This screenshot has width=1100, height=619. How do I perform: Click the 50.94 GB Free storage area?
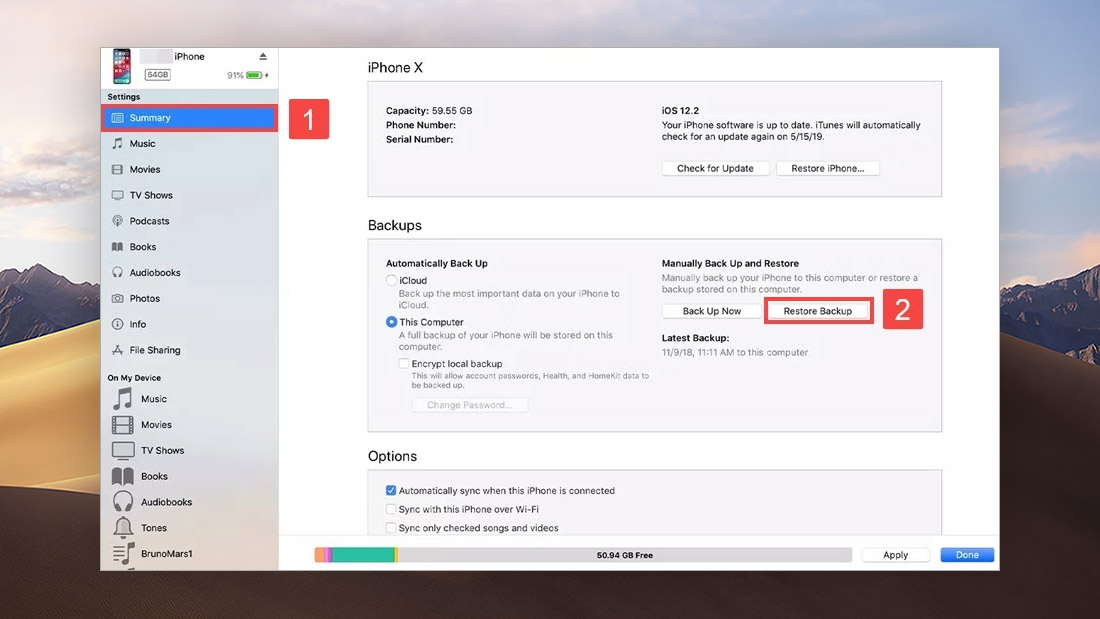(624, 554)
